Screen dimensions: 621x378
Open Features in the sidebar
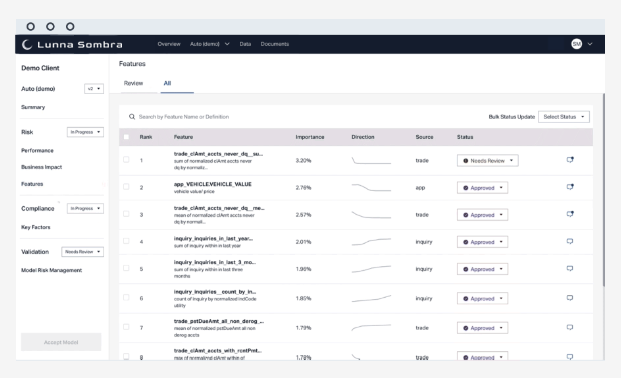[x=32, y=184]
